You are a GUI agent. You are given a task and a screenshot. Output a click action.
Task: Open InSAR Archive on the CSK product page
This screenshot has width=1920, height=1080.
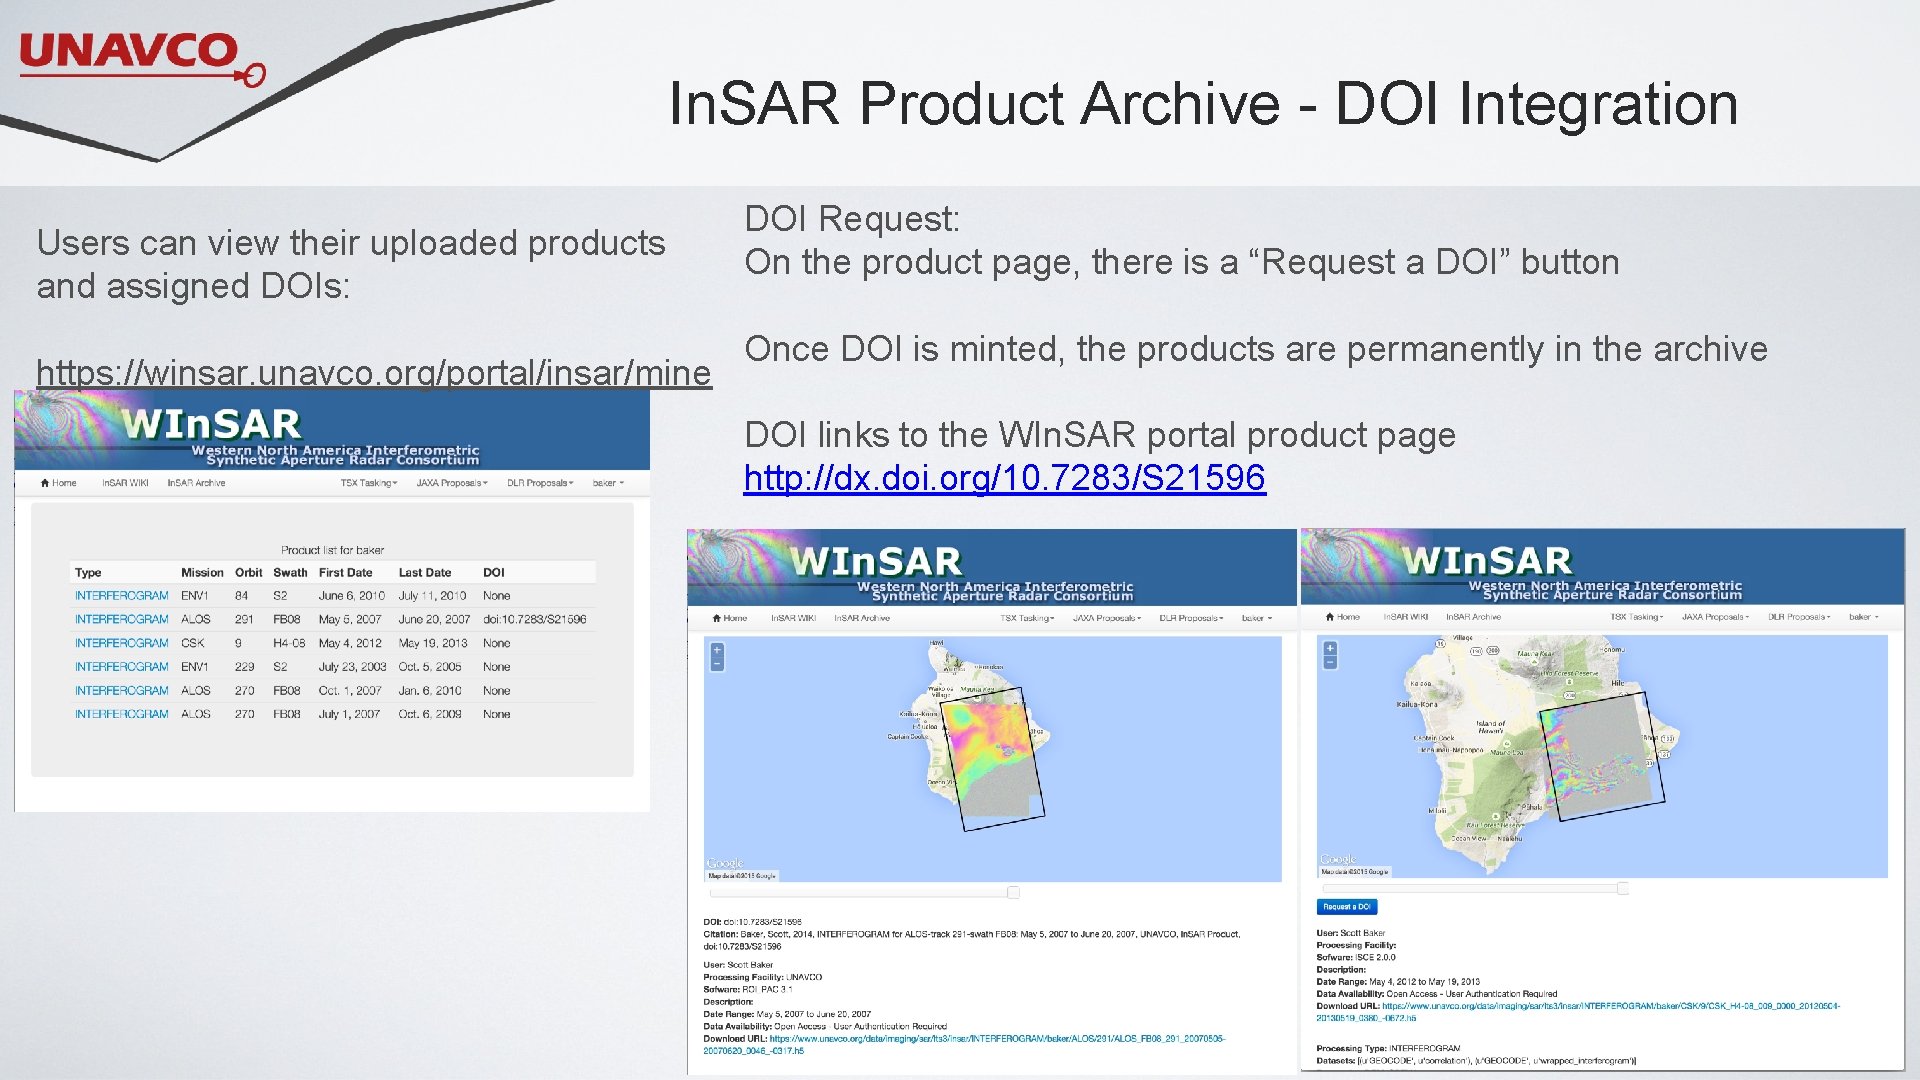[x=1473, y=617]
